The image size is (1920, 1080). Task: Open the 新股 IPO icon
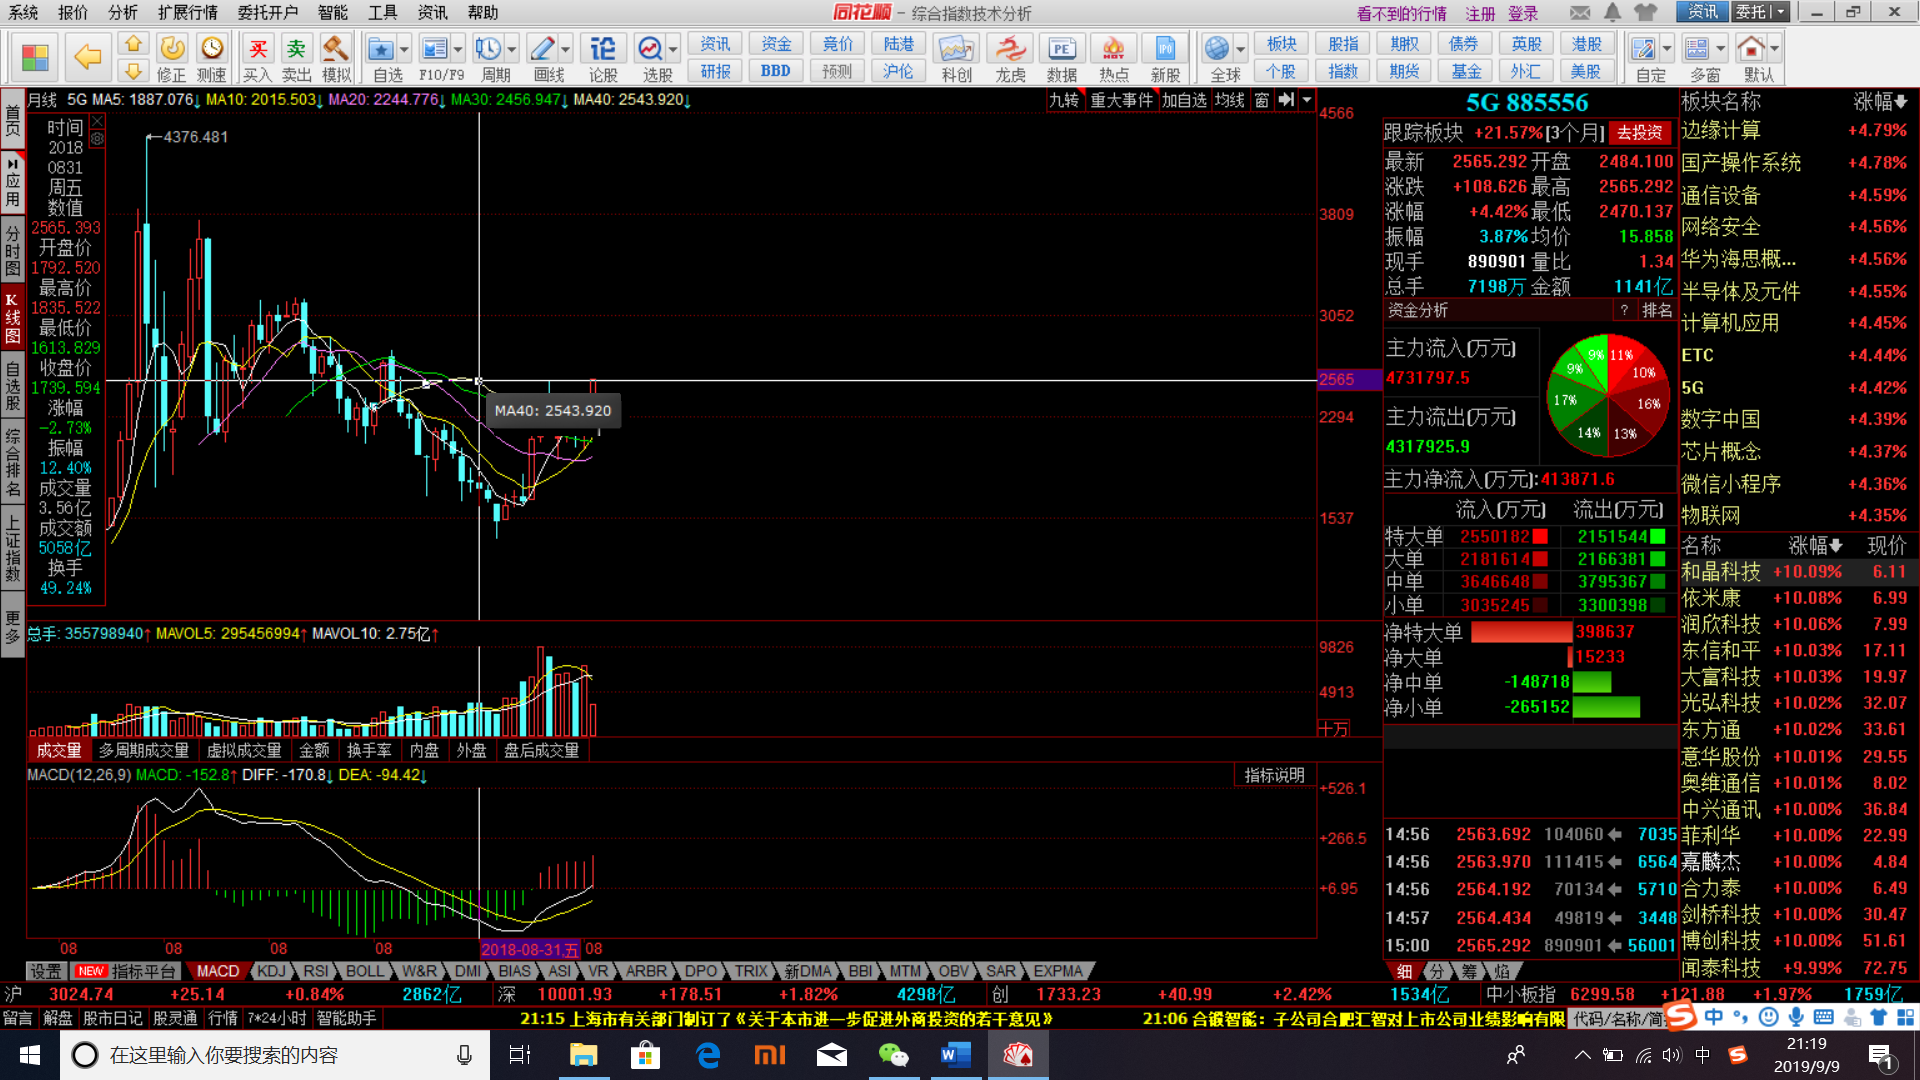(x=1166, y=58)
